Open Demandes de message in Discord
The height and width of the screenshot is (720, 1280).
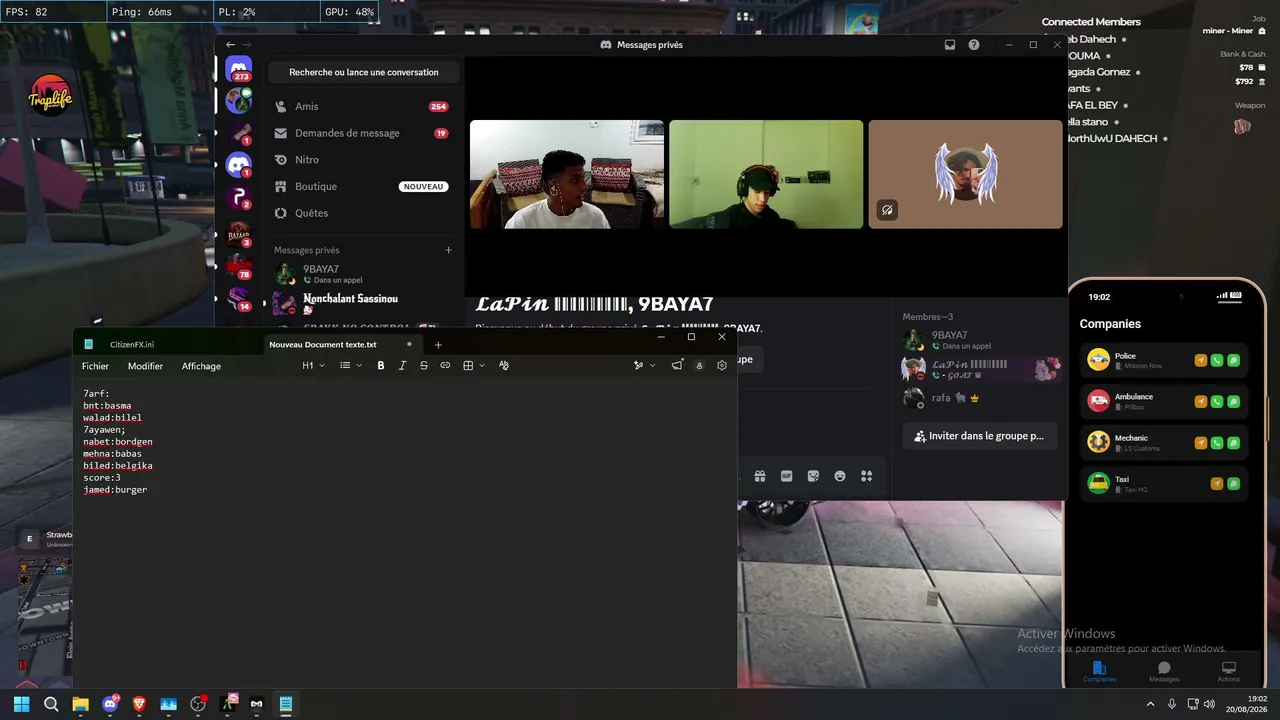coord(362,133)
